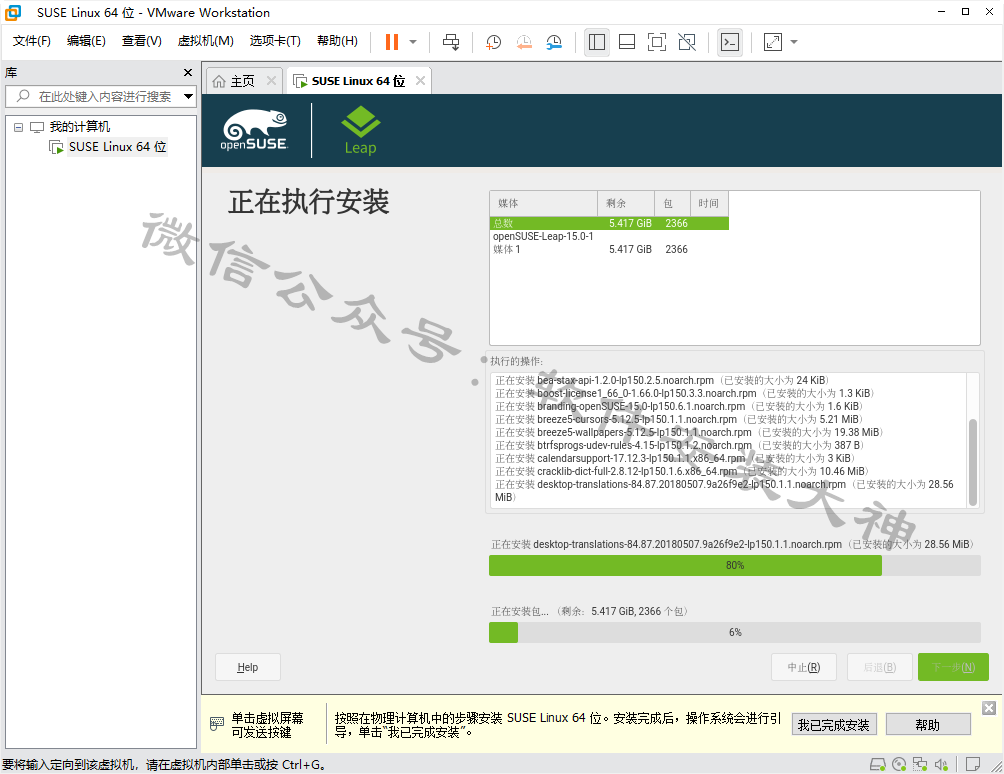This screenshot has height=774, width=1004.
Task: Open the stretch mode dropdown arrow
Action: pos(794,42)
